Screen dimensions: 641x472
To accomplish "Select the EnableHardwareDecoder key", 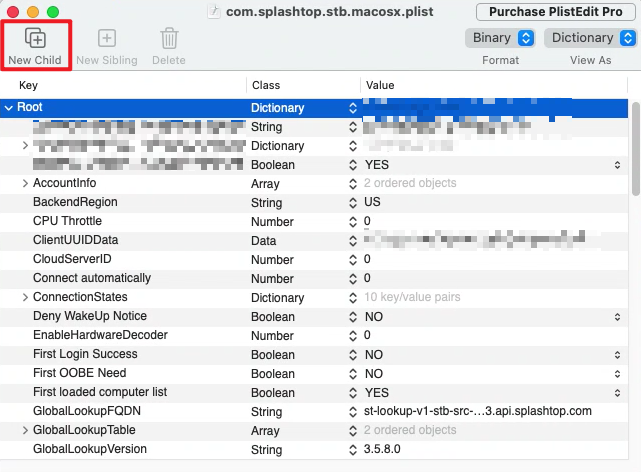I will tap(101, 335).
